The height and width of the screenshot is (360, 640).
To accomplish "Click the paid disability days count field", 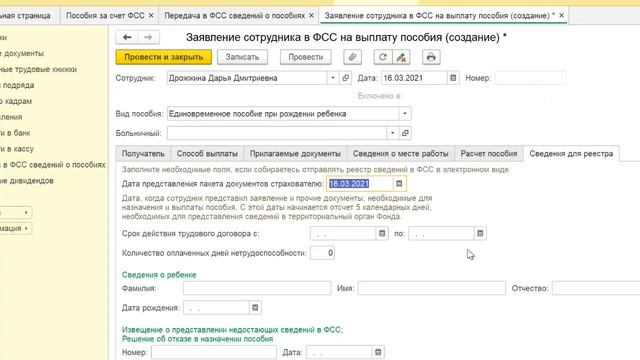I will click(x=322, y=253).
